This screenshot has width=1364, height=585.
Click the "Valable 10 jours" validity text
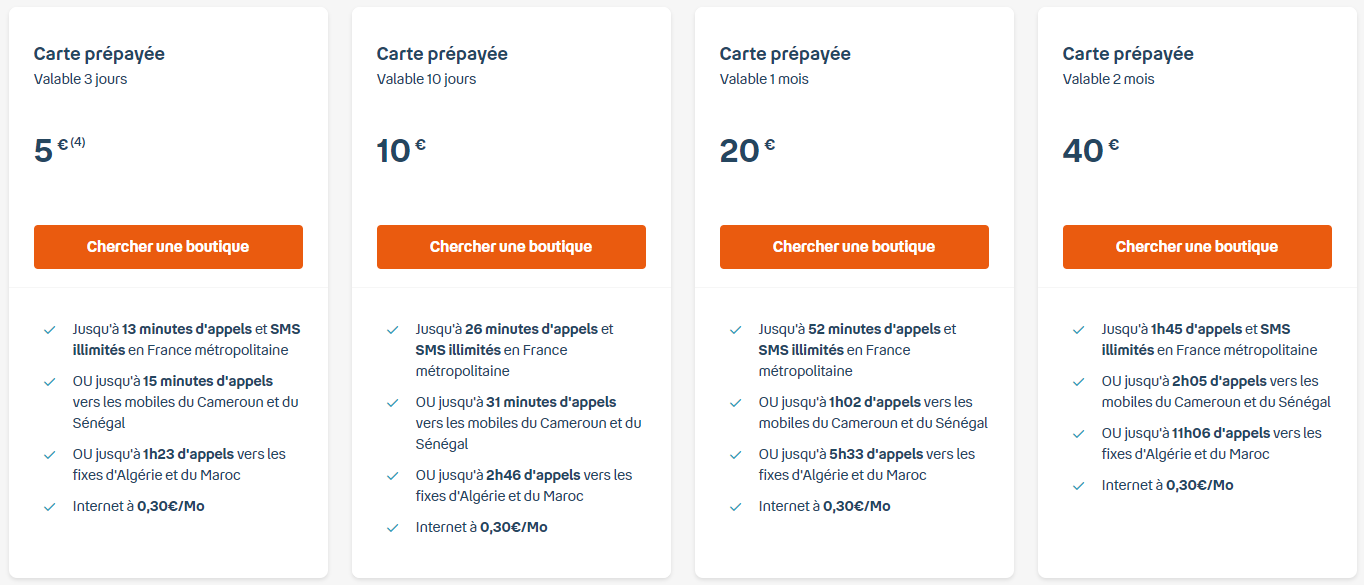click(x=426, y=79)
